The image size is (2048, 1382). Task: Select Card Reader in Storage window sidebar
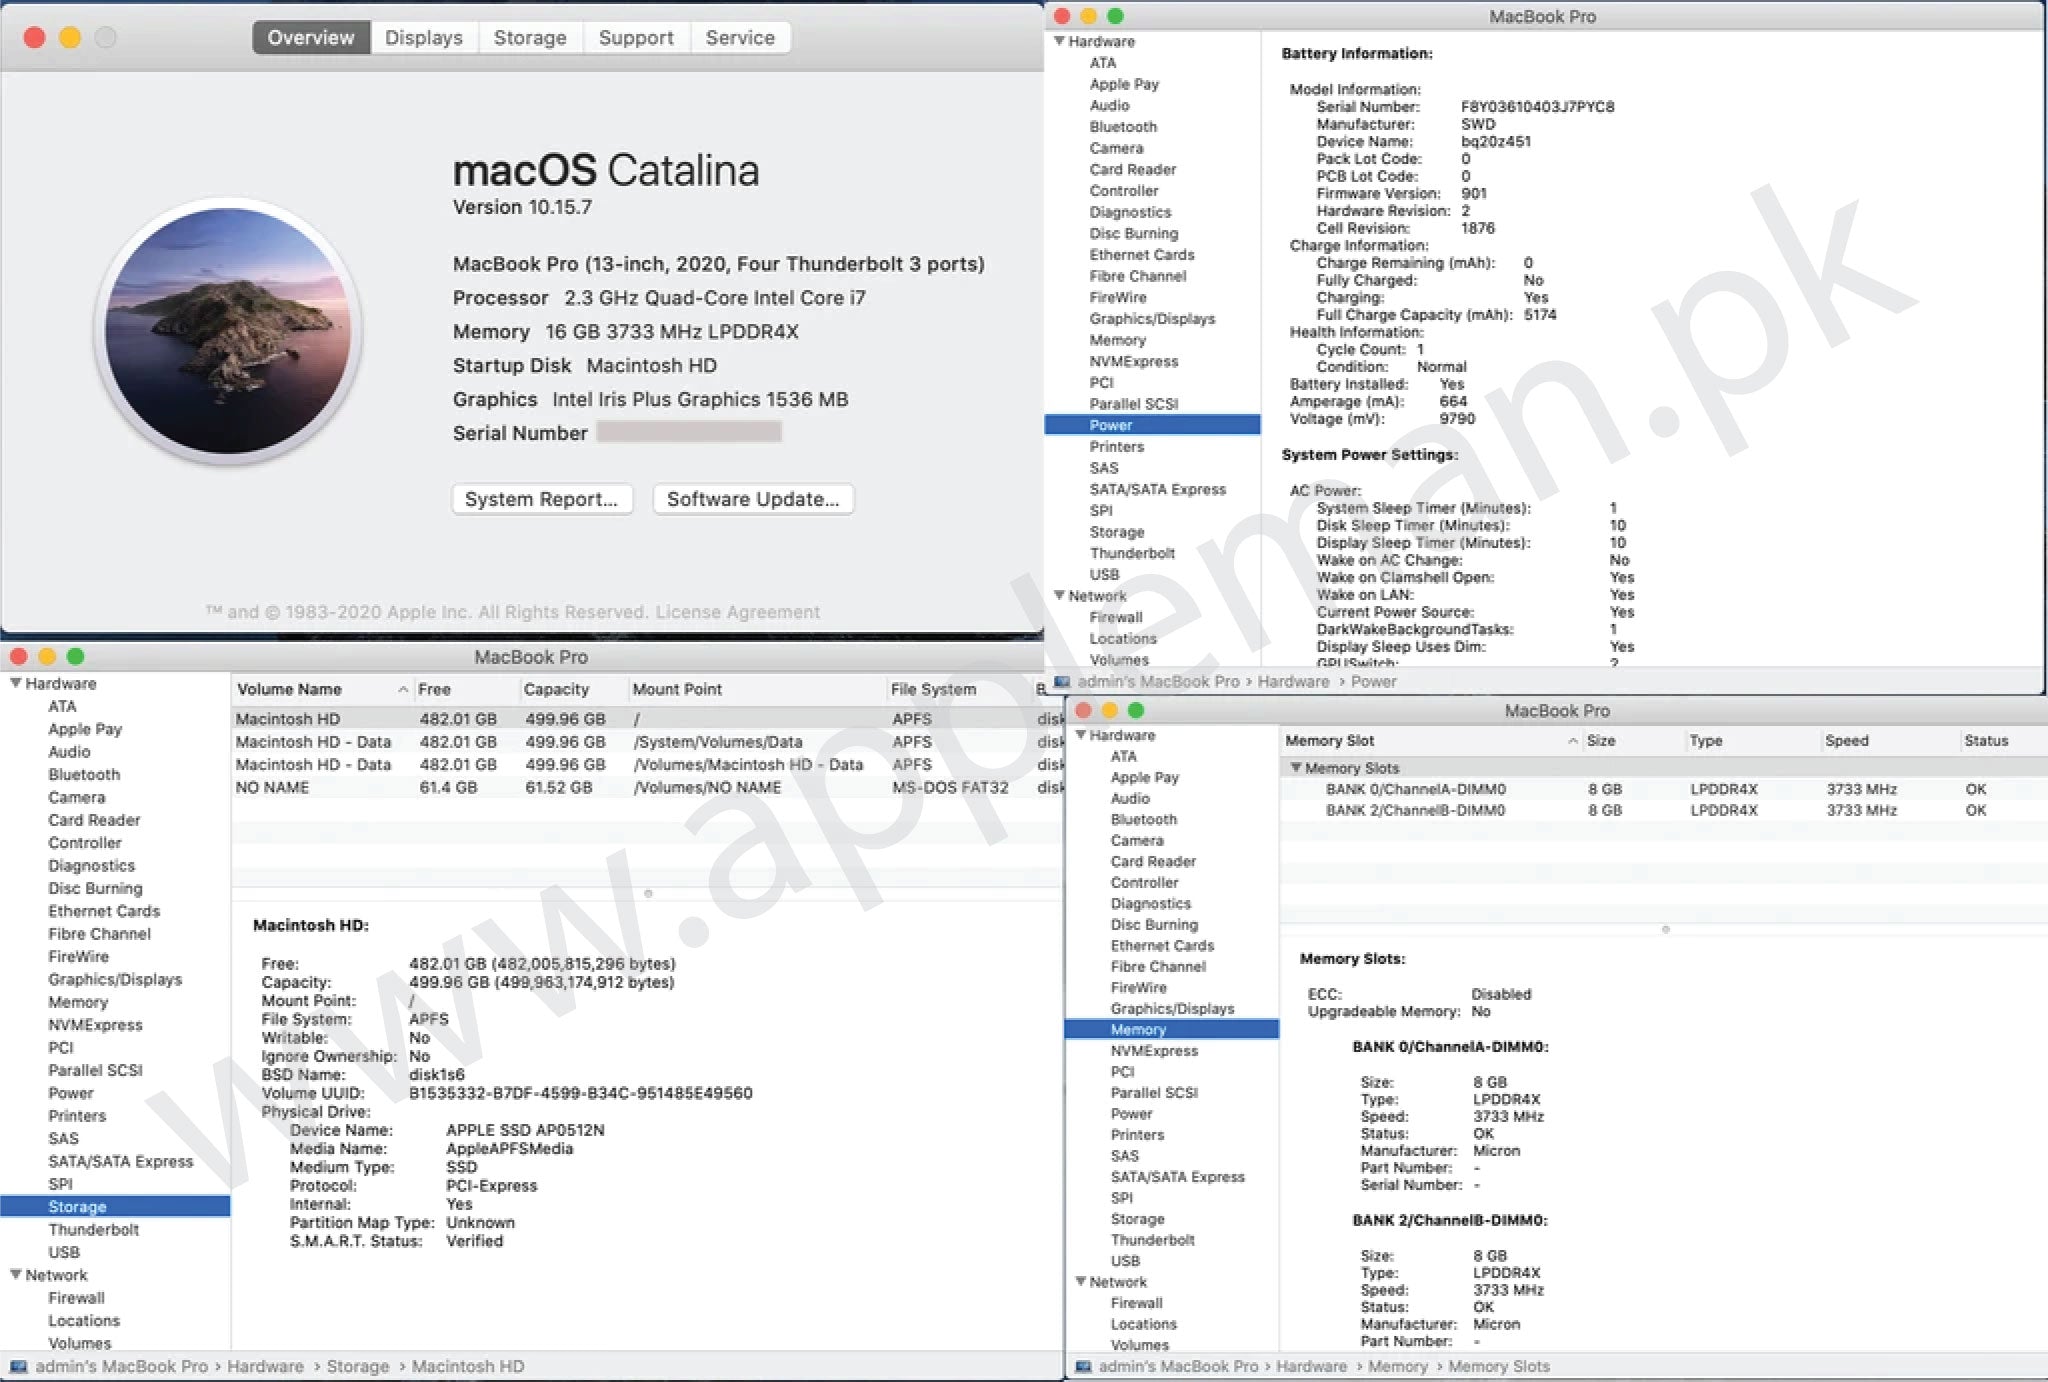(94, 820)
